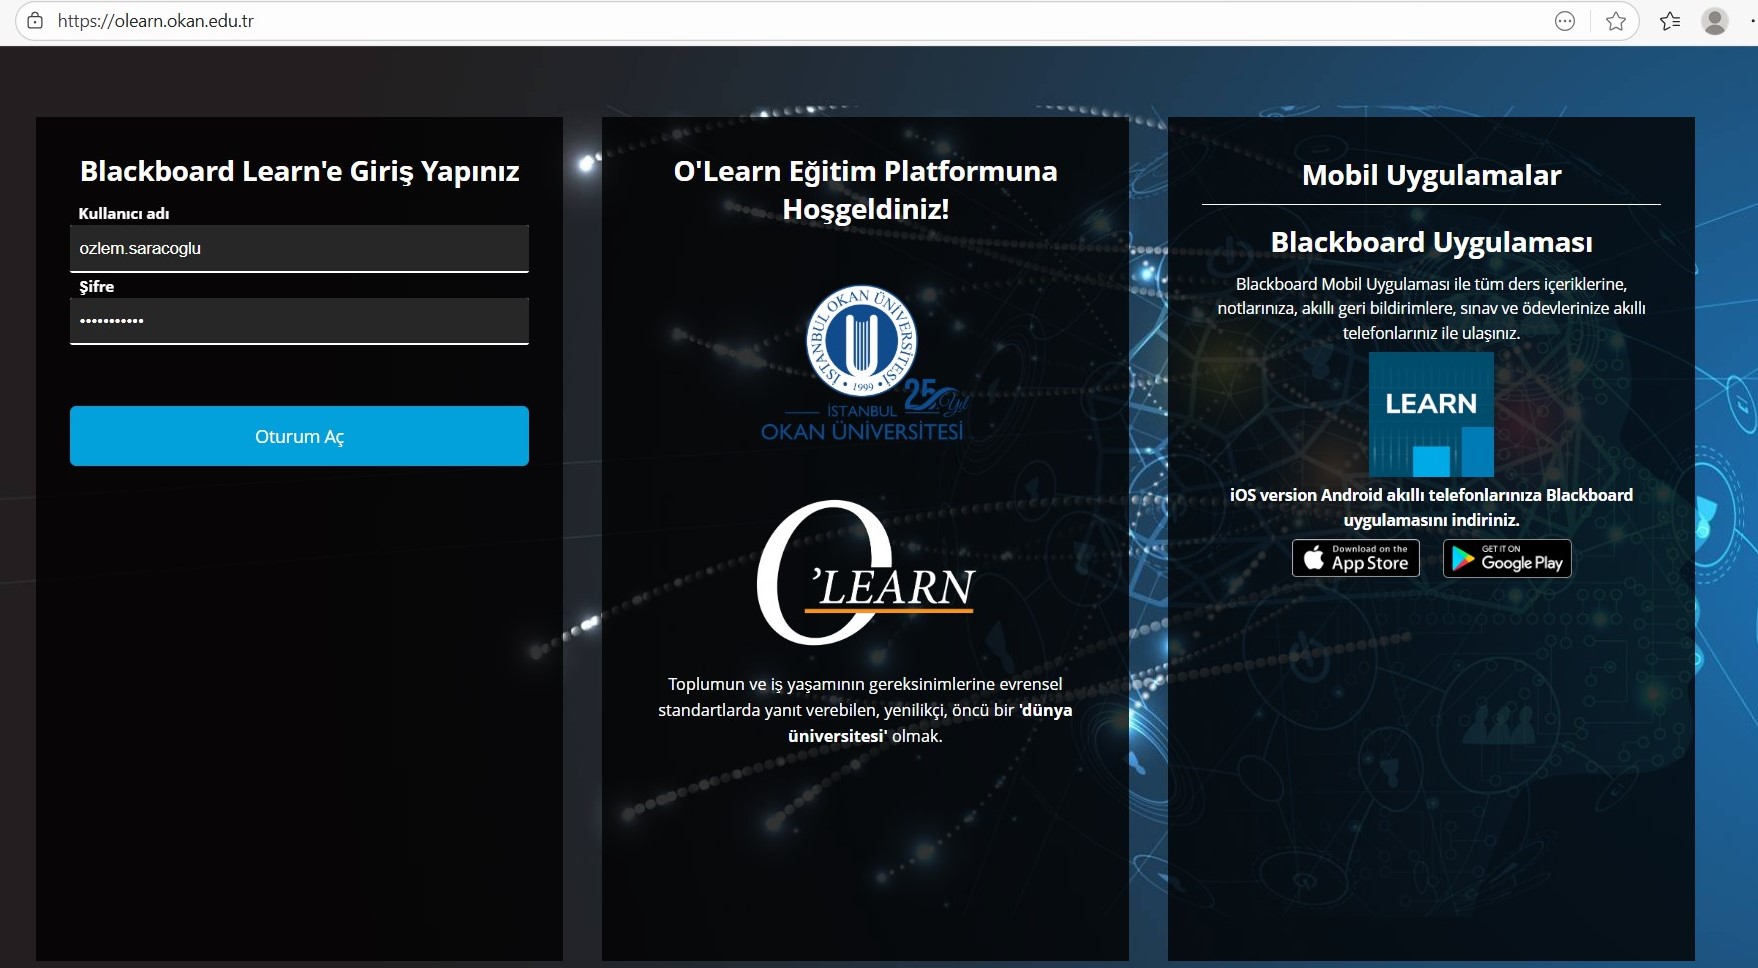Screen dimensions: 1758x968
Task: Get the app on Google Play
Action: click(1507, 558)
